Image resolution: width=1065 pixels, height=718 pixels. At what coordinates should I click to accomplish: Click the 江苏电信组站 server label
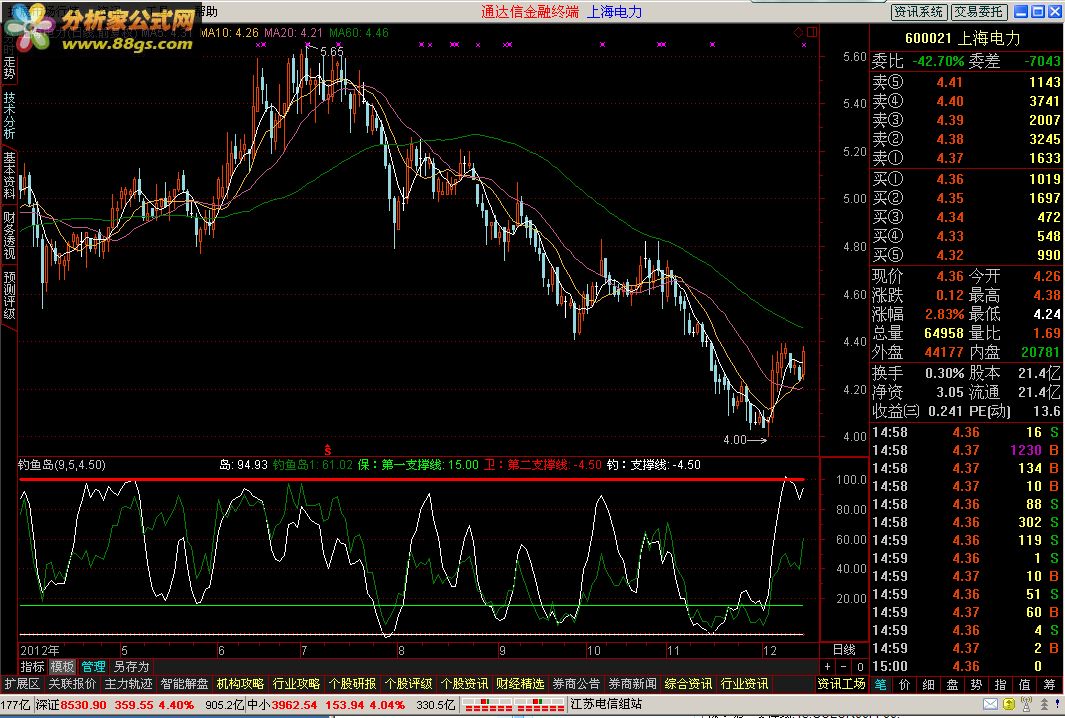[x=606, y=704]
